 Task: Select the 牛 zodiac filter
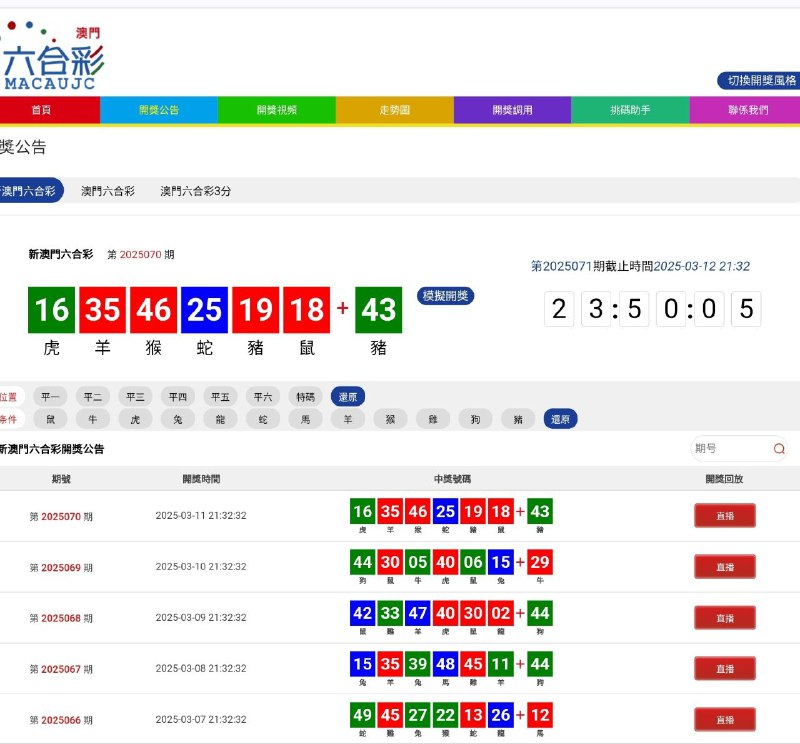[x=92, y=419]
